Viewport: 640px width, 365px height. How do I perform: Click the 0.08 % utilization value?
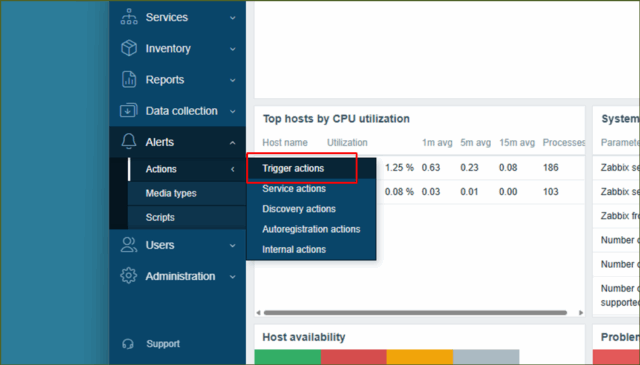[x=399, y=191]
